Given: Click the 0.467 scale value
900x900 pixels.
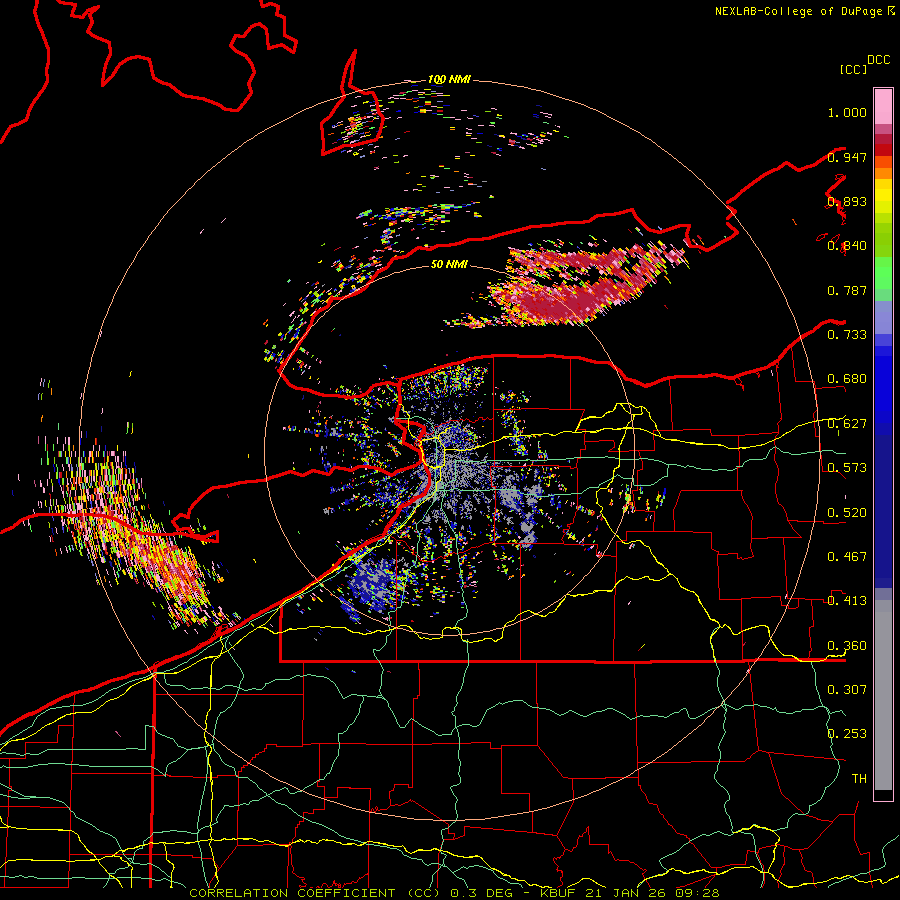Looking at the screenshot, I should click(x=847, y=557).
